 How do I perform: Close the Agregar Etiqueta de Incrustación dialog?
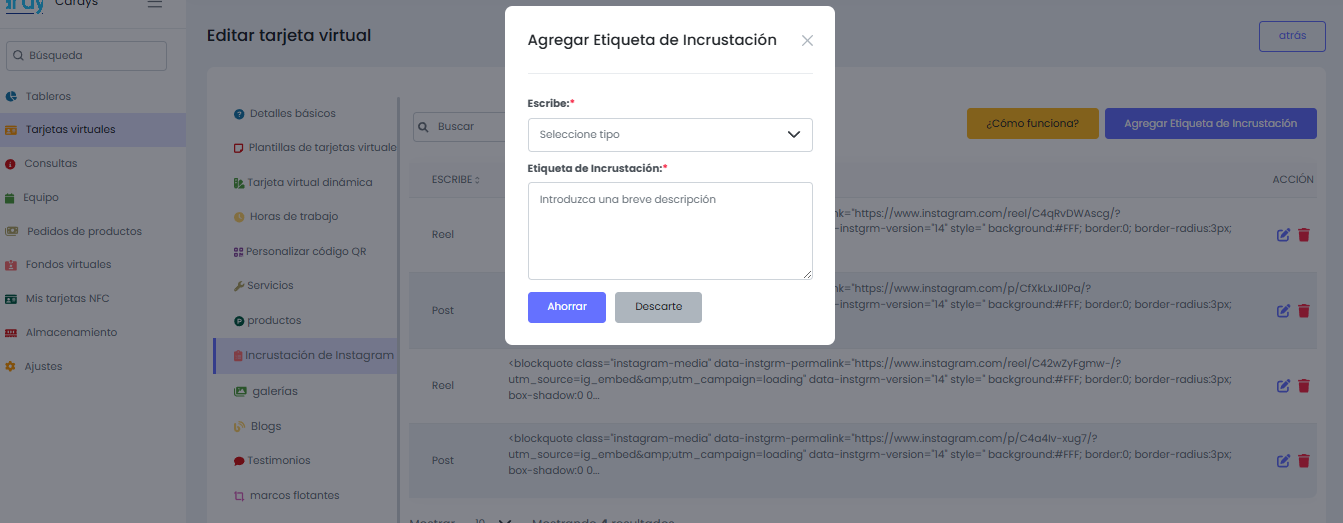tap(807, 41)
